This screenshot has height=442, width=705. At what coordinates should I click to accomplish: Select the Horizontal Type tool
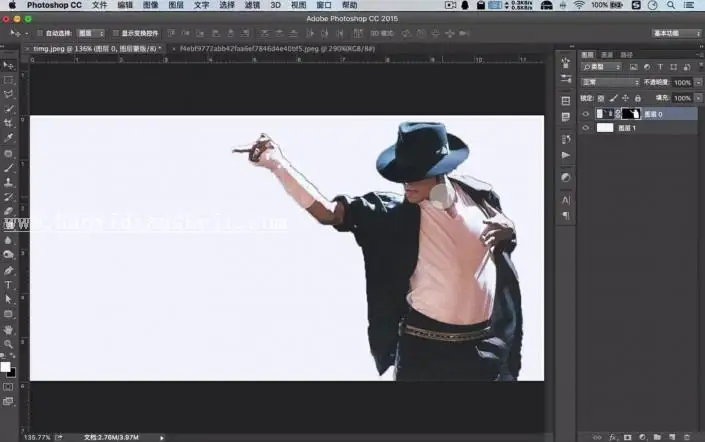(x=8, y=285)
